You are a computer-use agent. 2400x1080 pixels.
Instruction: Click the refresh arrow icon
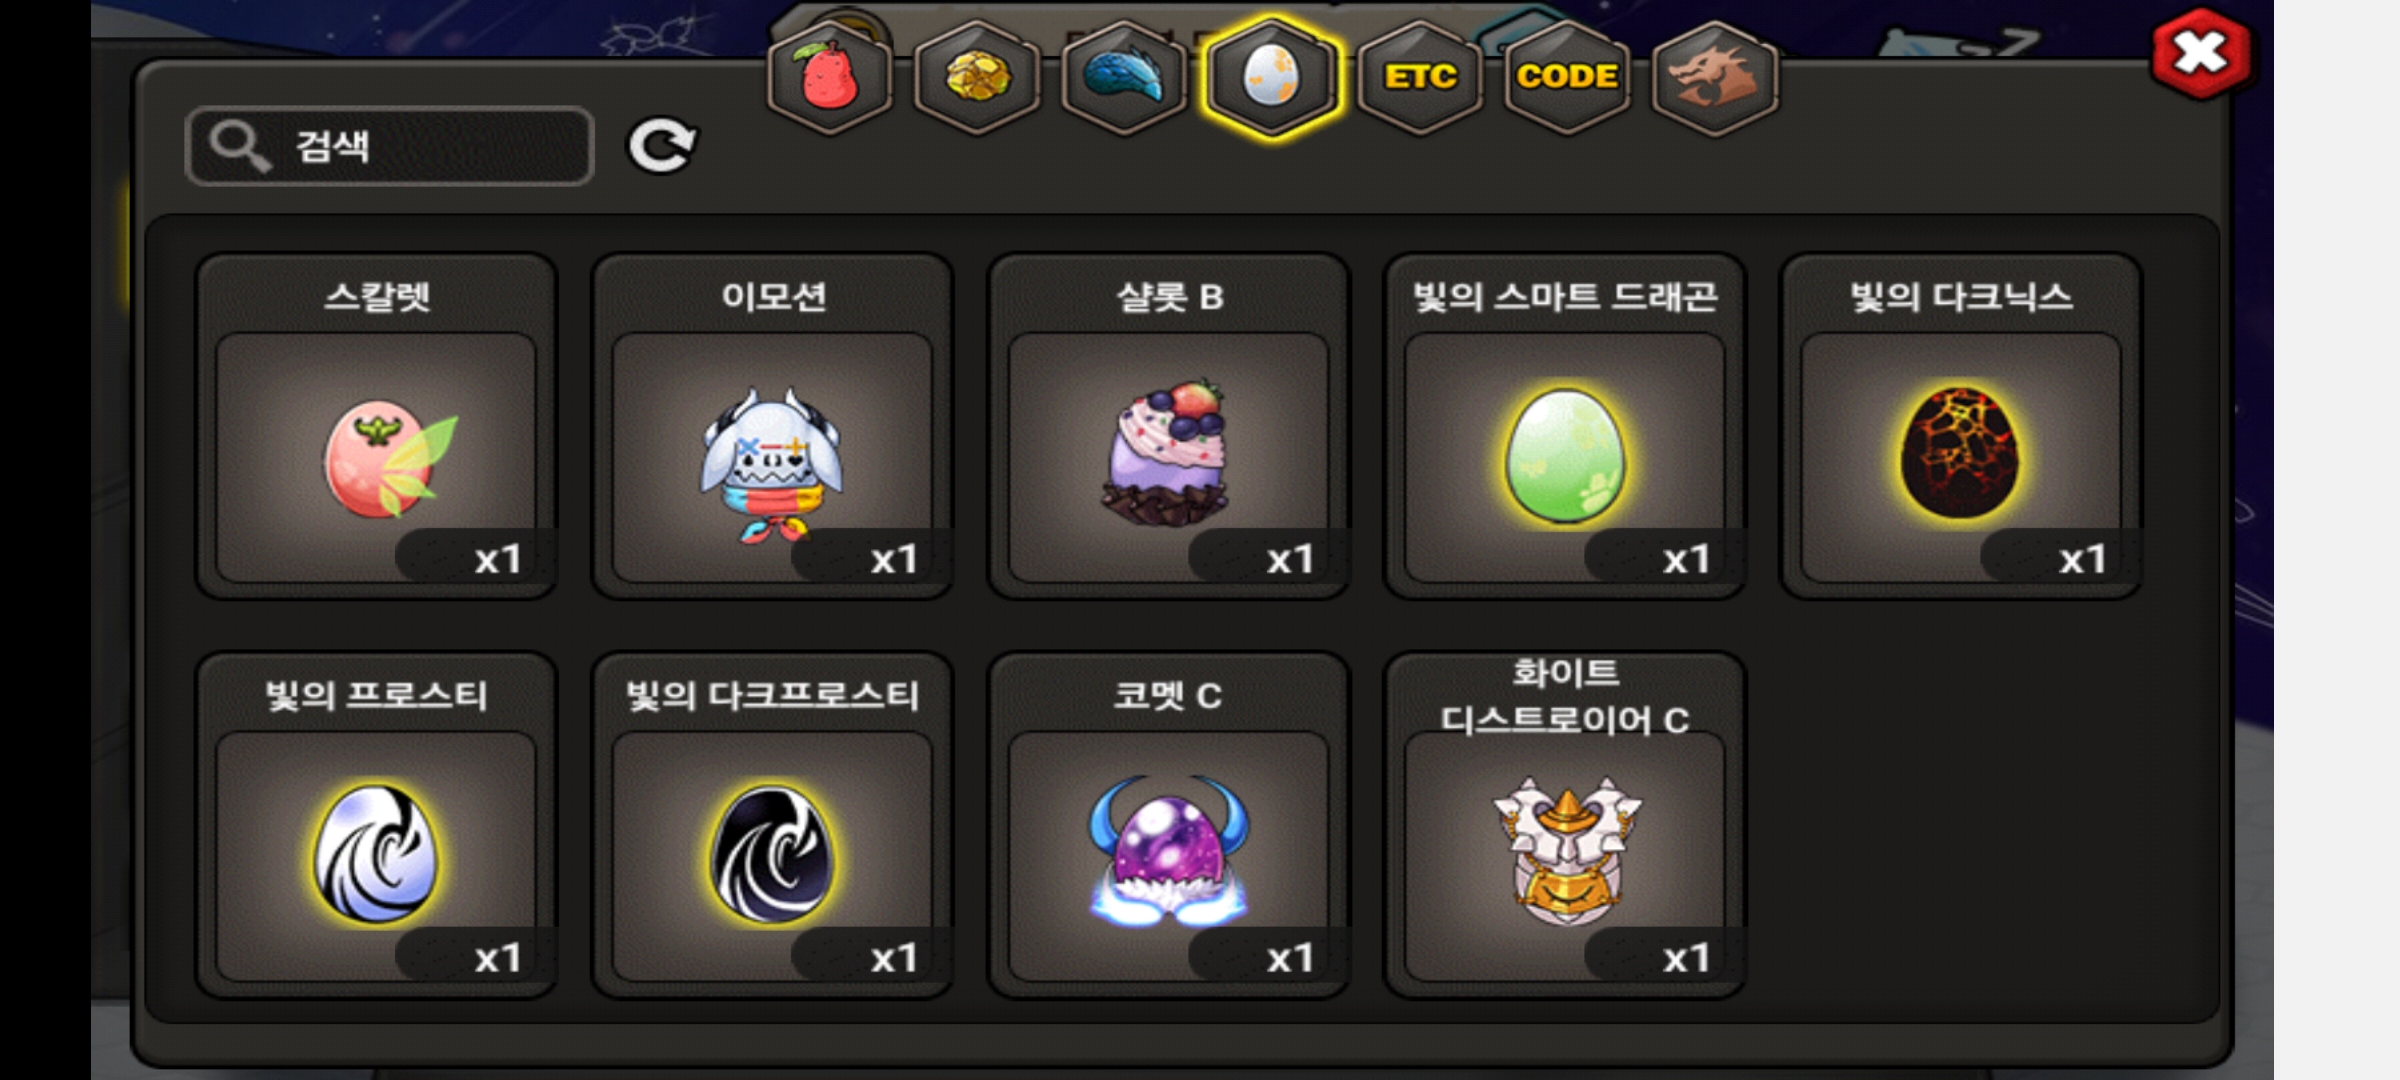tap(661, 146)
